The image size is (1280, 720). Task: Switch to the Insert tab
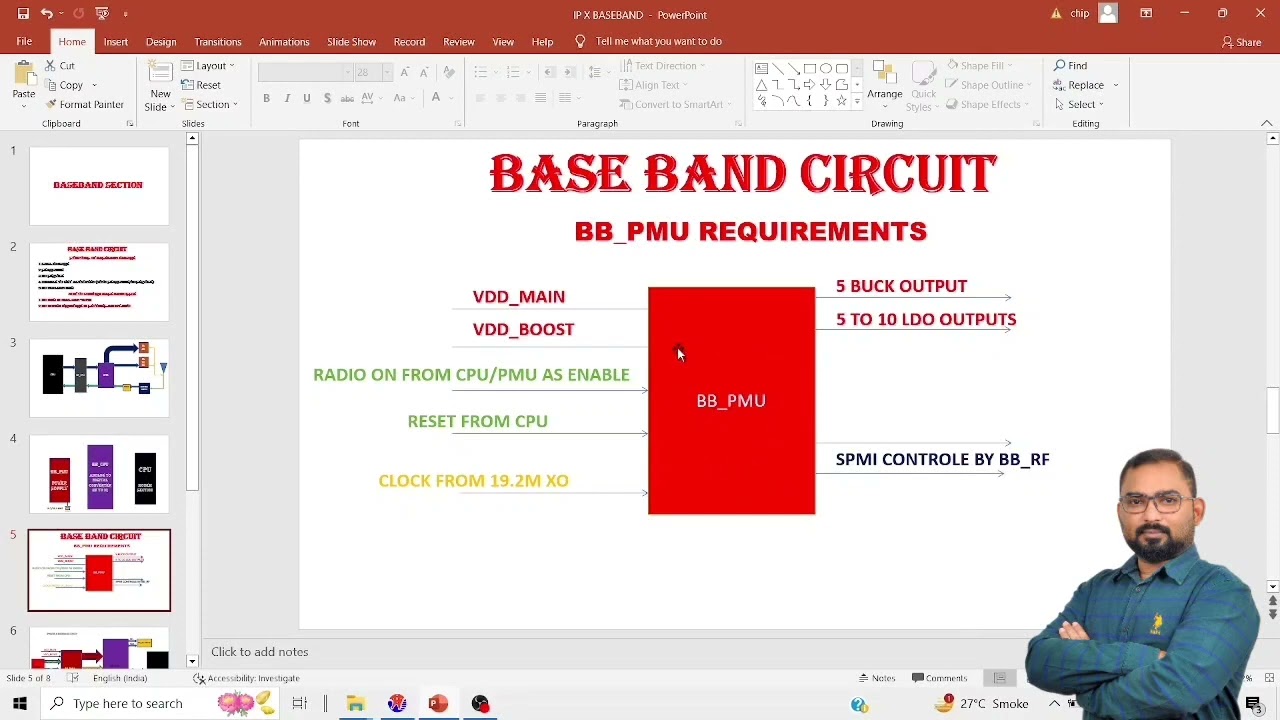[115, 42]
